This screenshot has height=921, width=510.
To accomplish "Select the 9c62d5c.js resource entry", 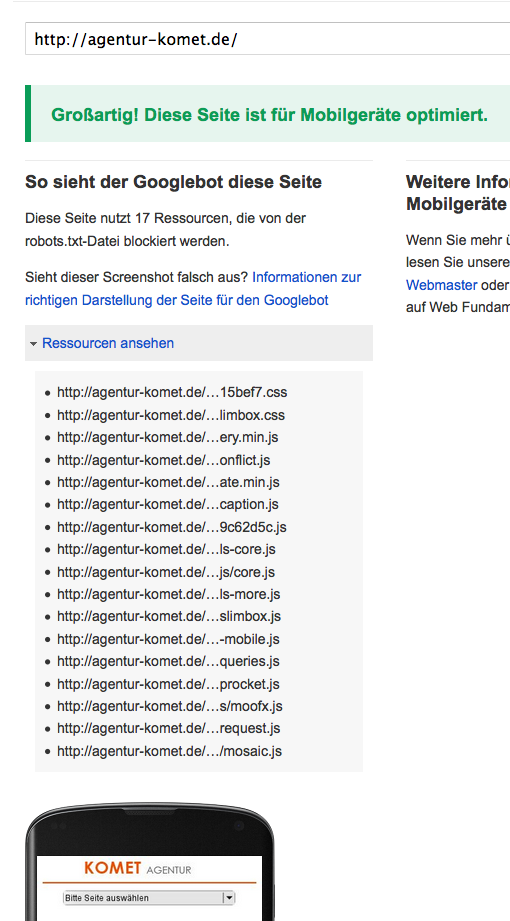I will click(172, 527).
